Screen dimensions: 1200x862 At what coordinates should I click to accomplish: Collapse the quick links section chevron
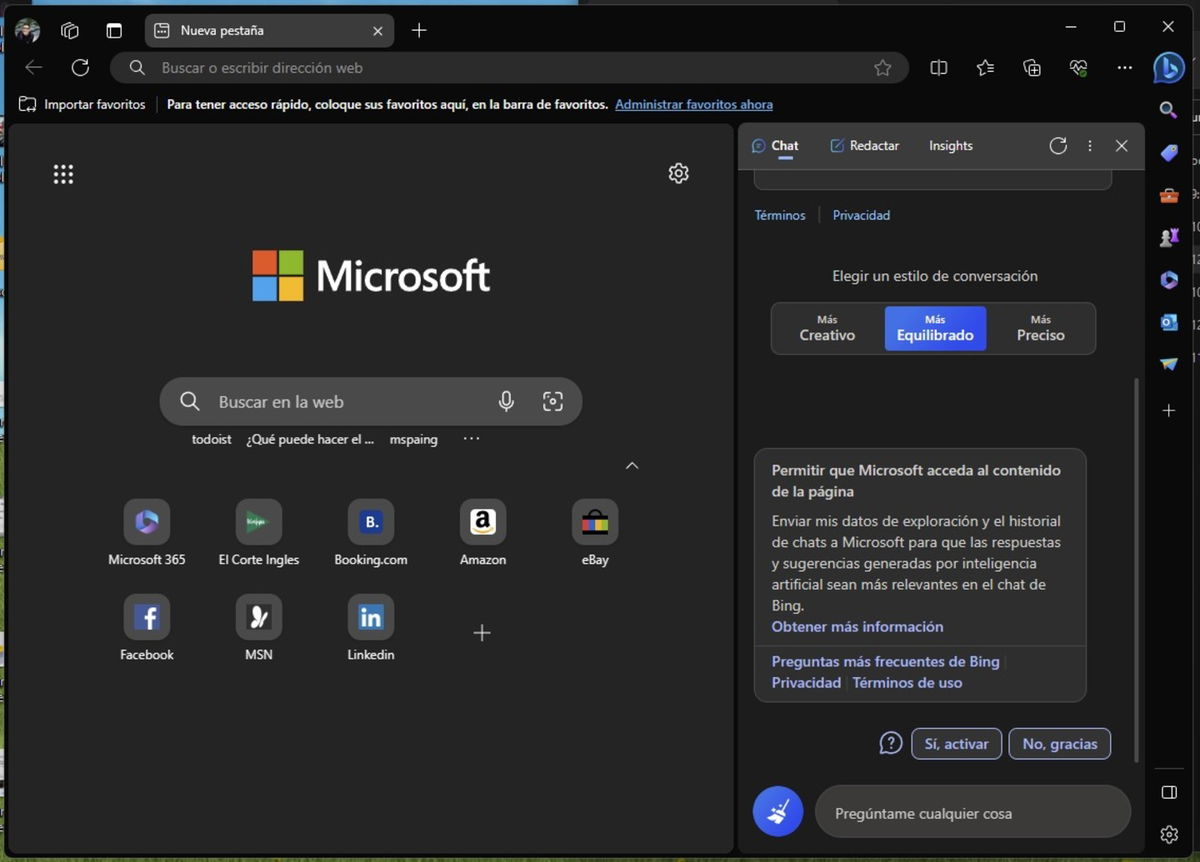point(632,465)
